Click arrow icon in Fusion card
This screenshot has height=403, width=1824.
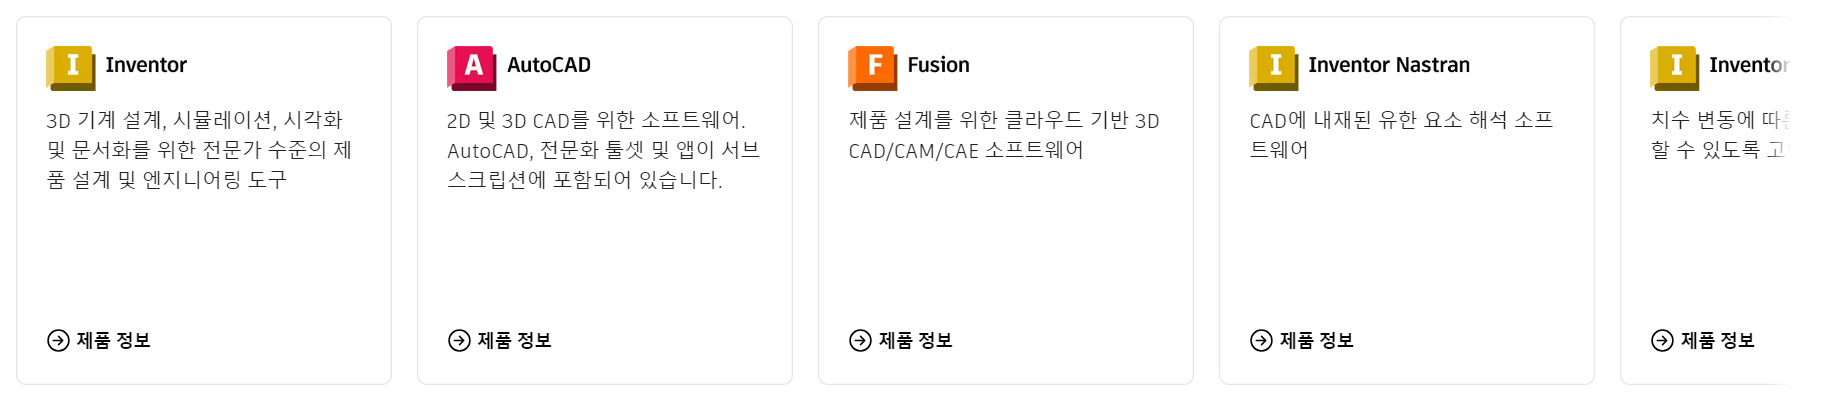pyautogui.click(x=860, y=341)
